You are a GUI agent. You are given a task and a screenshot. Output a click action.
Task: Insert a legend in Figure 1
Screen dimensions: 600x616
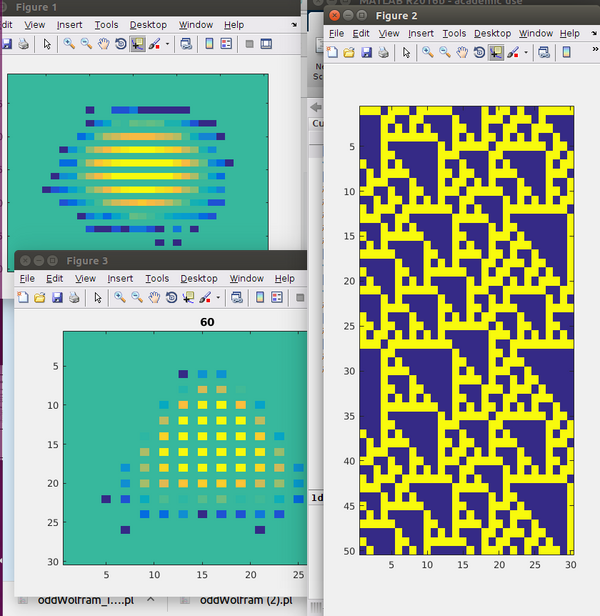click(226, 44)
